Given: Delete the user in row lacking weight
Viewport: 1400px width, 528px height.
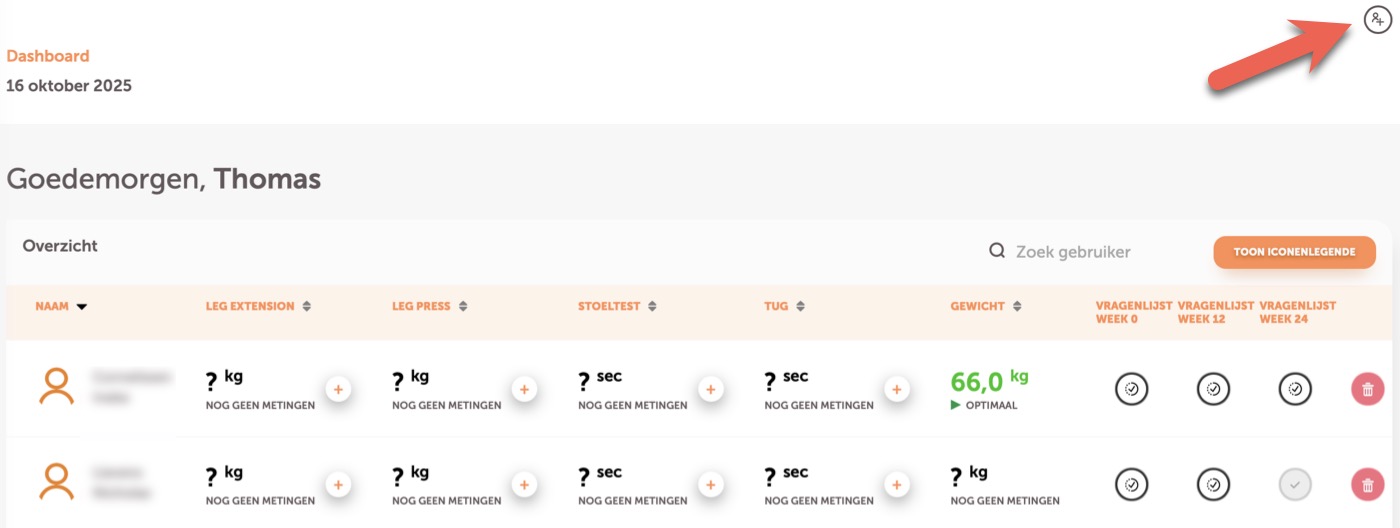Looking at the screenshot, I should [1367, 485].
